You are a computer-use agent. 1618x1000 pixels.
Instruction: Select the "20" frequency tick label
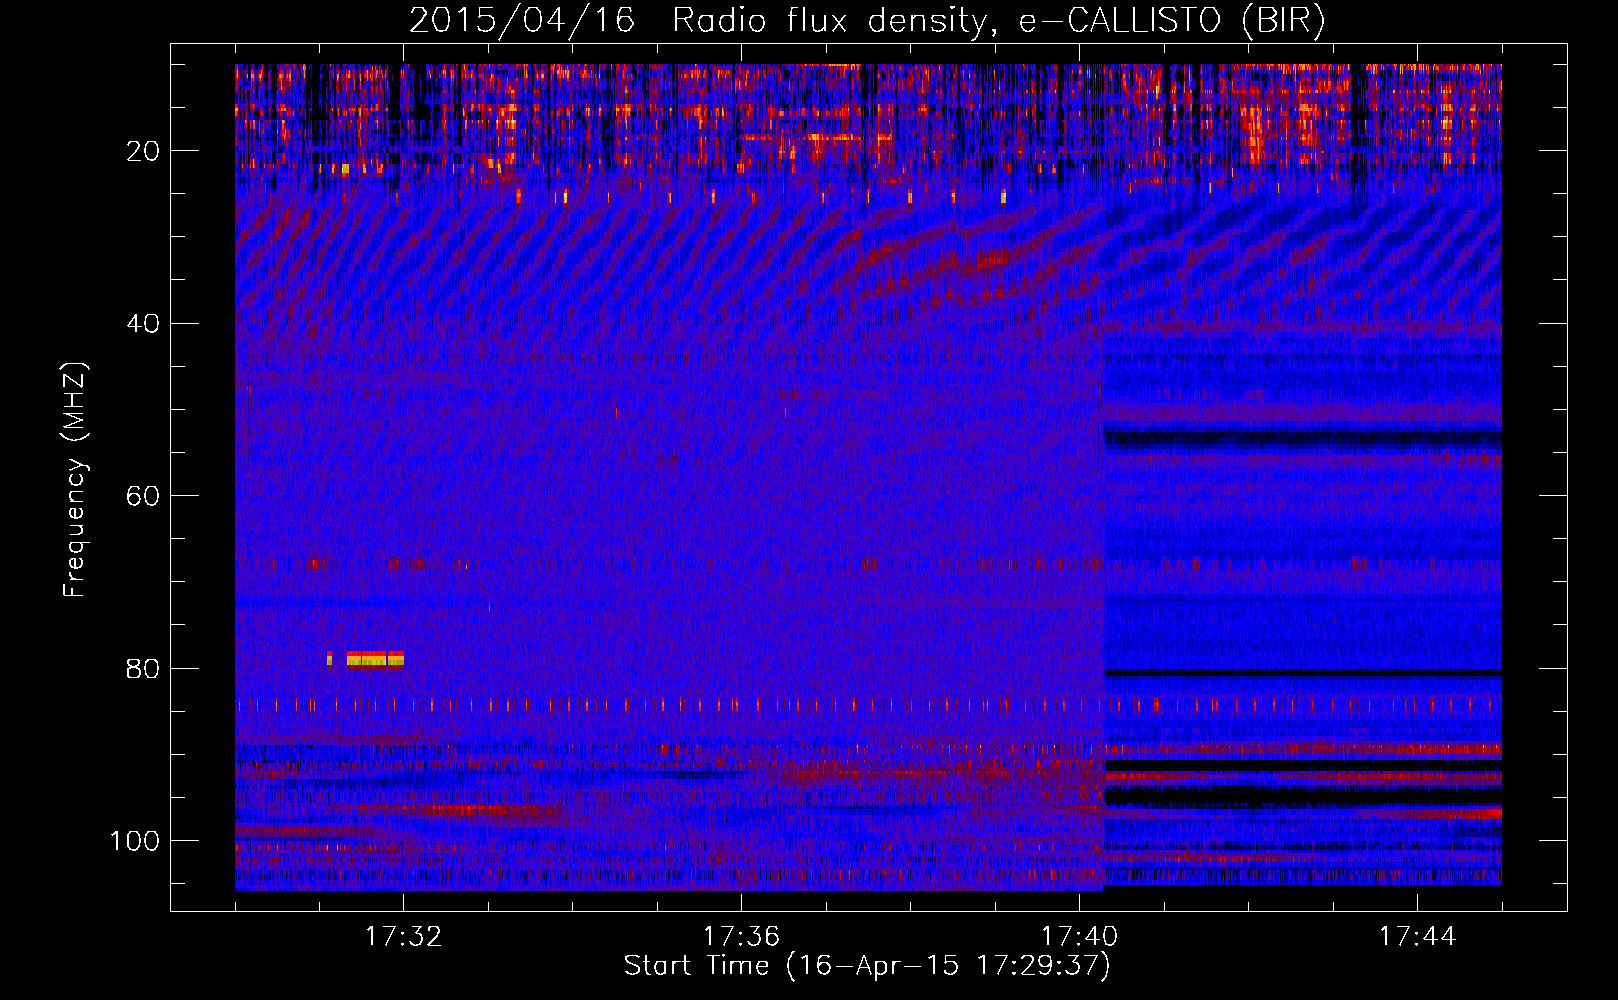pyautogui.click(x=144, y=151)
